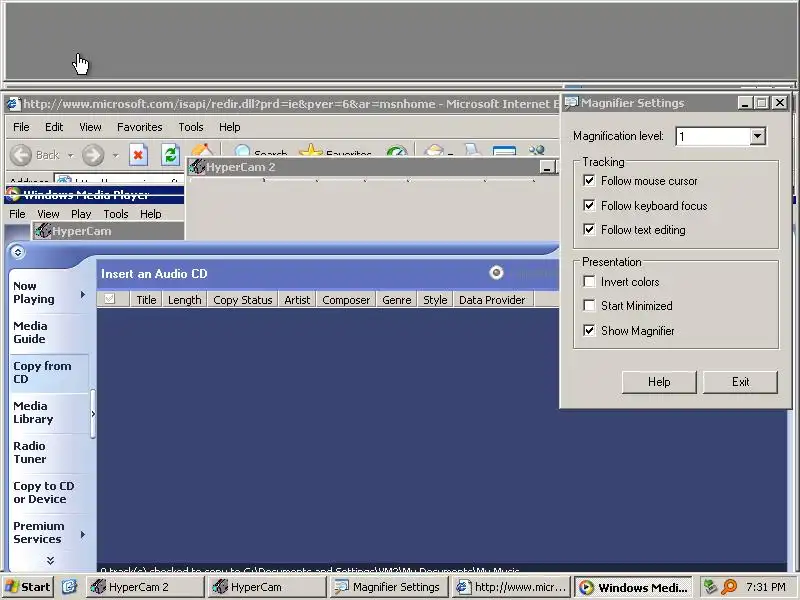Click the Internet Explorer page icon in title bar
This screenshot has width=800, height=600.
14,104
